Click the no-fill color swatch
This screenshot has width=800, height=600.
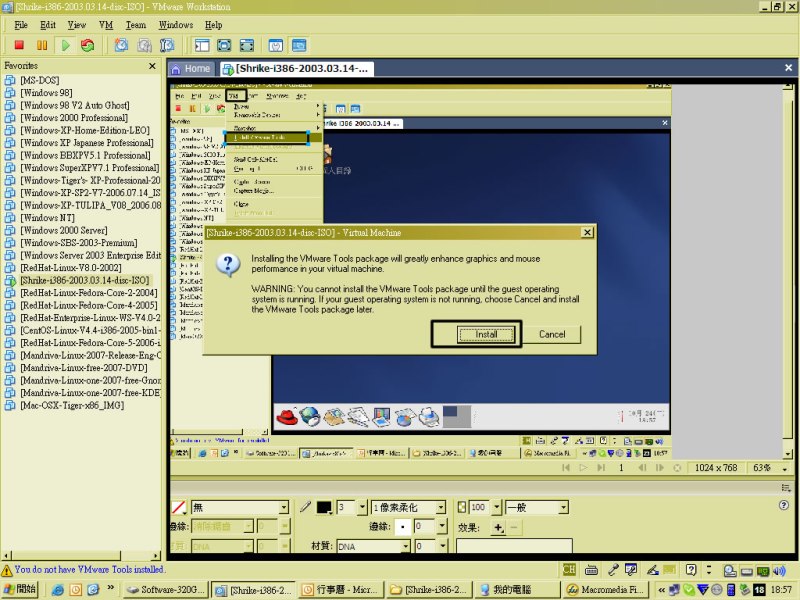[x=179, y=507]
